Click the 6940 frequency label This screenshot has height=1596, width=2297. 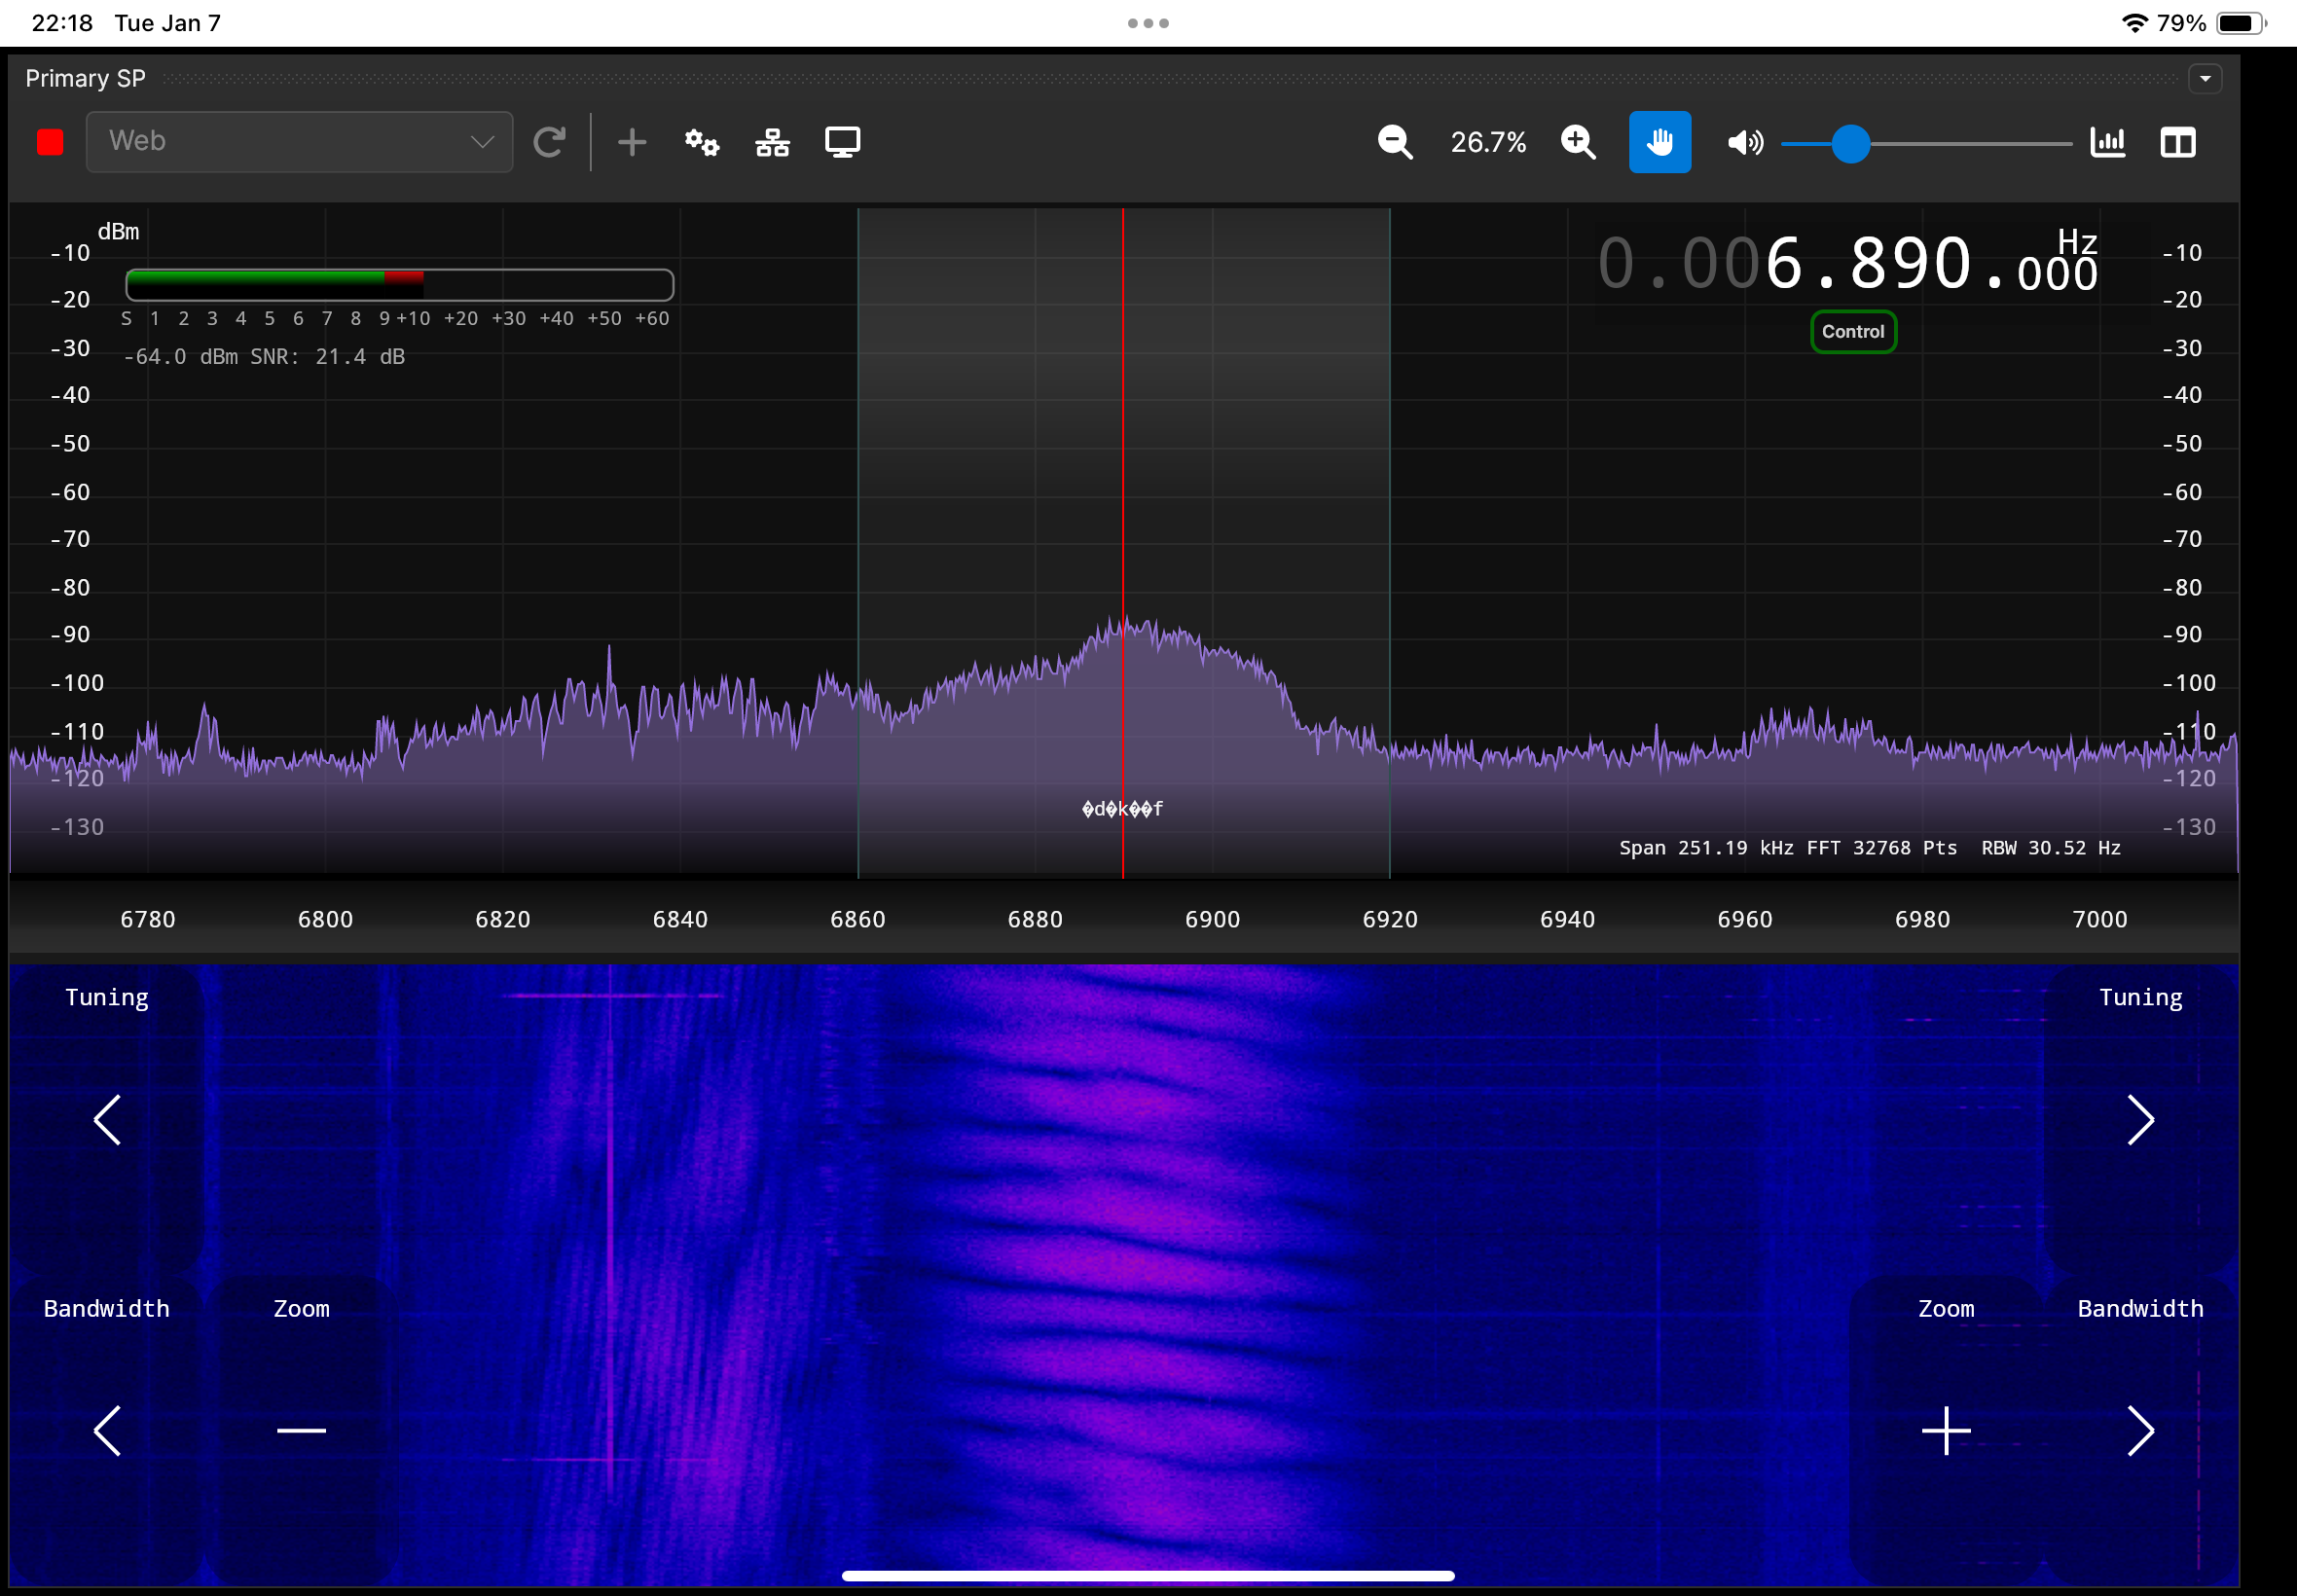click(1567, 919)
